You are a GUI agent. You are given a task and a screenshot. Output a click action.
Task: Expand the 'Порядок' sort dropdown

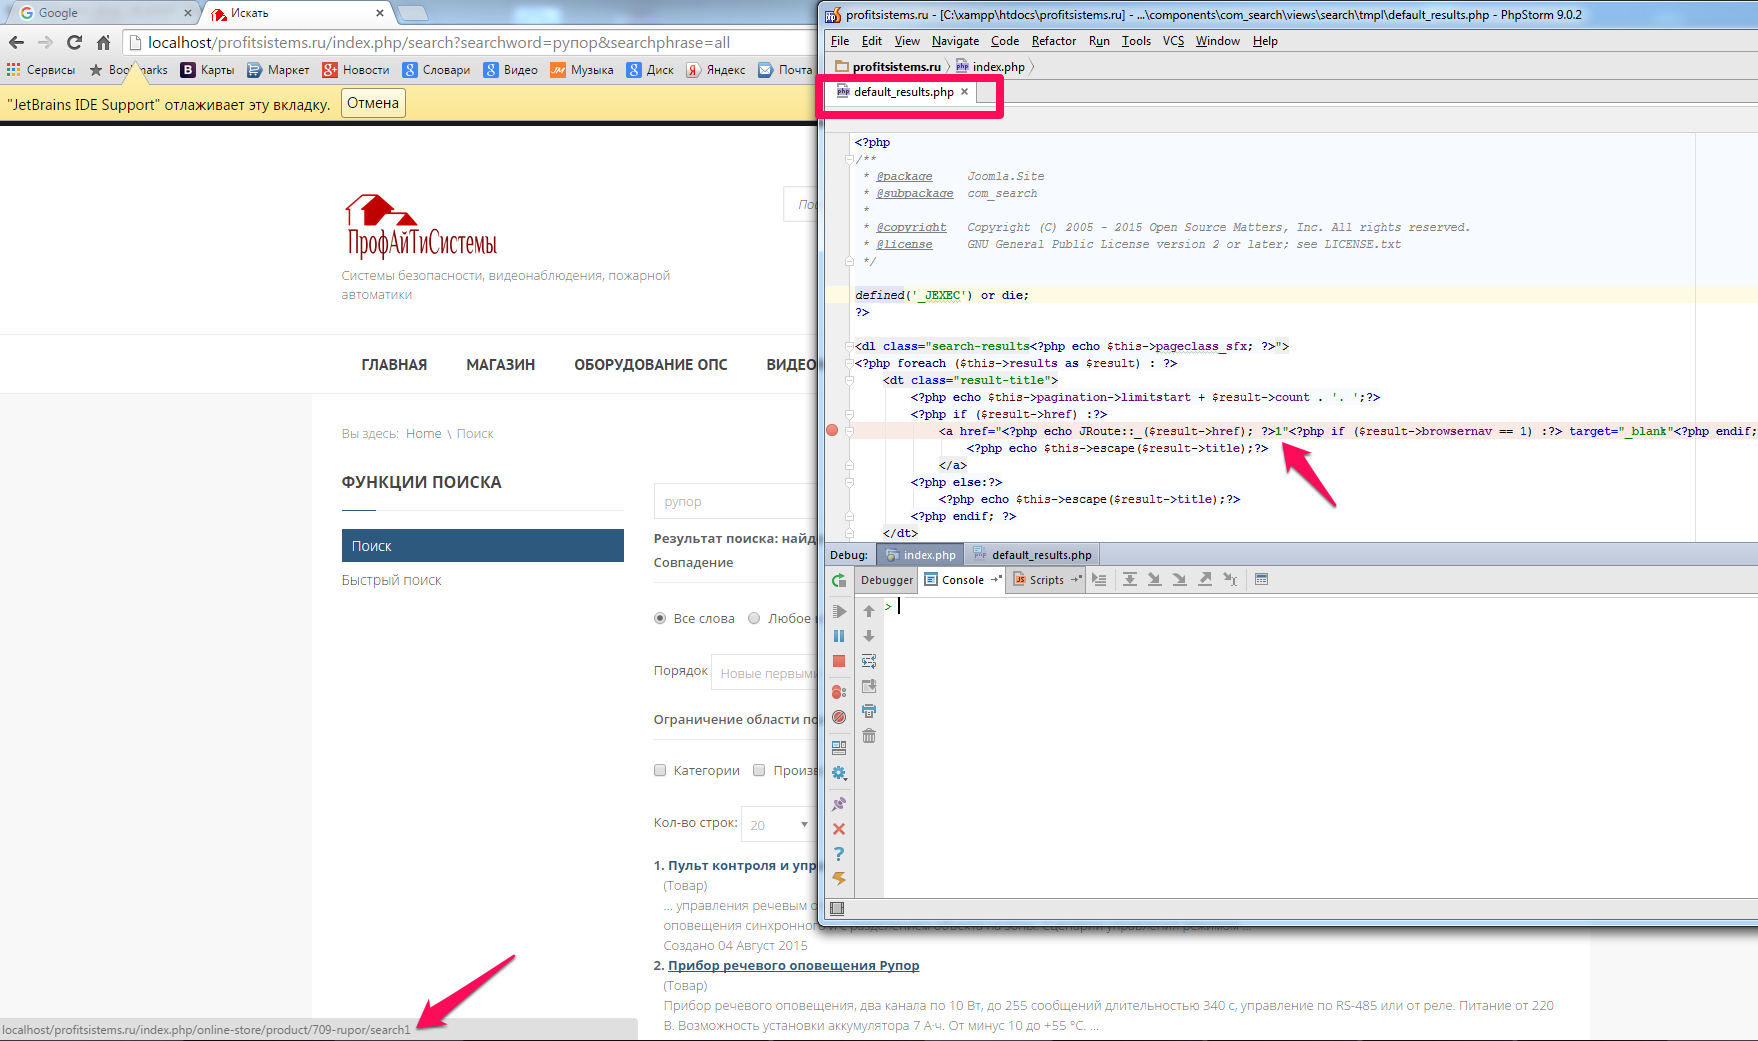(x=766, y=673)
